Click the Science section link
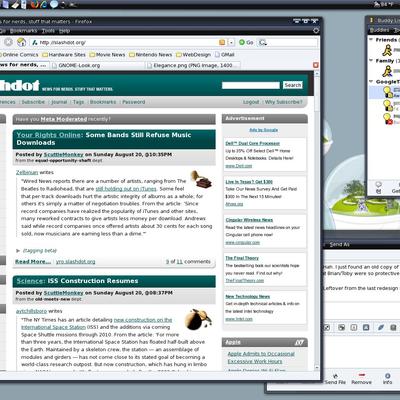This screenshot has height=400, width=400. (x=30, y=281)
